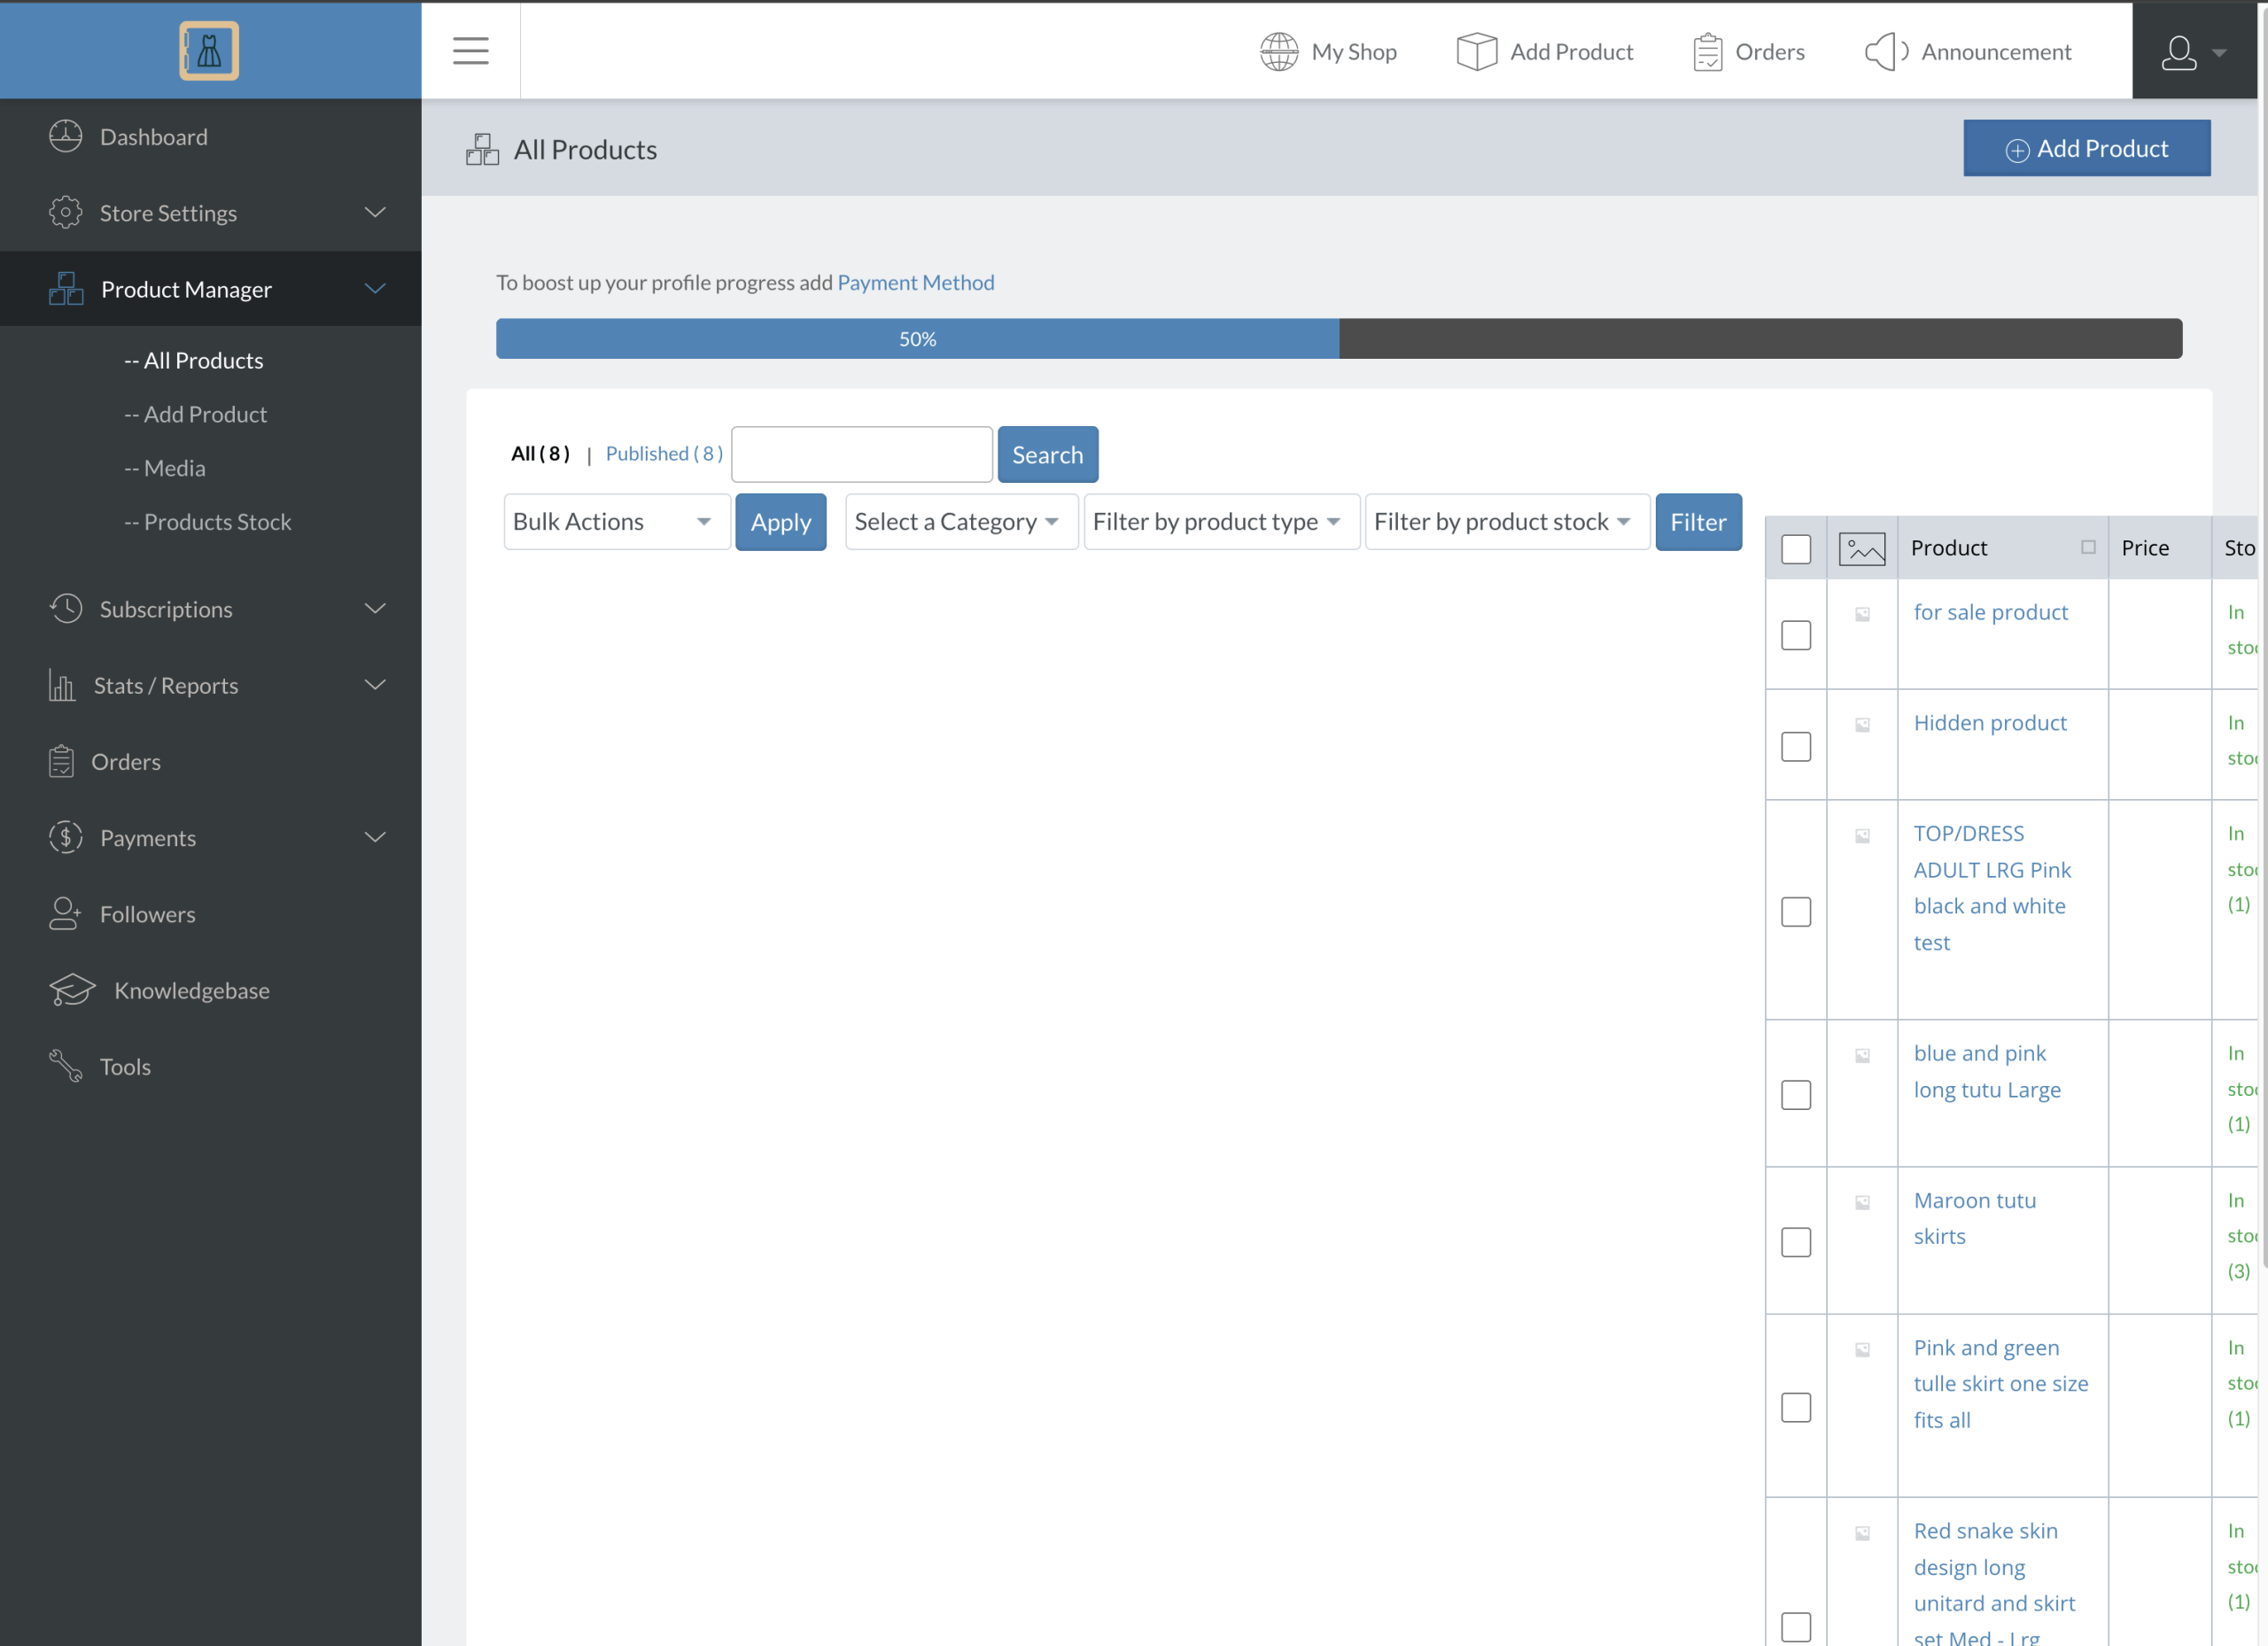Image resolution: width=2268 pixels, height=1646 pixels.
Task: Click the shop logo dress icon
Action: coord(209,50)
